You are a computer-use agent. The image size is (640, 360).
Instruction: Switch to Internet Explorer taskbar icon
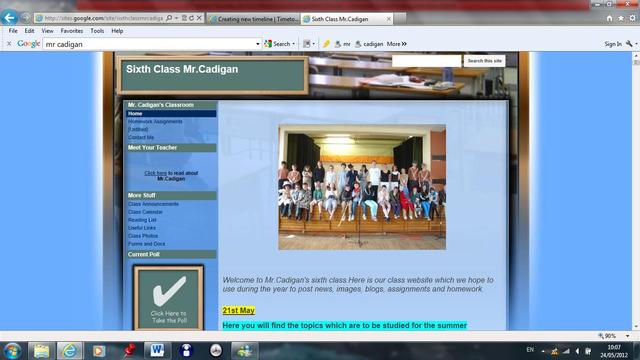tap(69, 351)
